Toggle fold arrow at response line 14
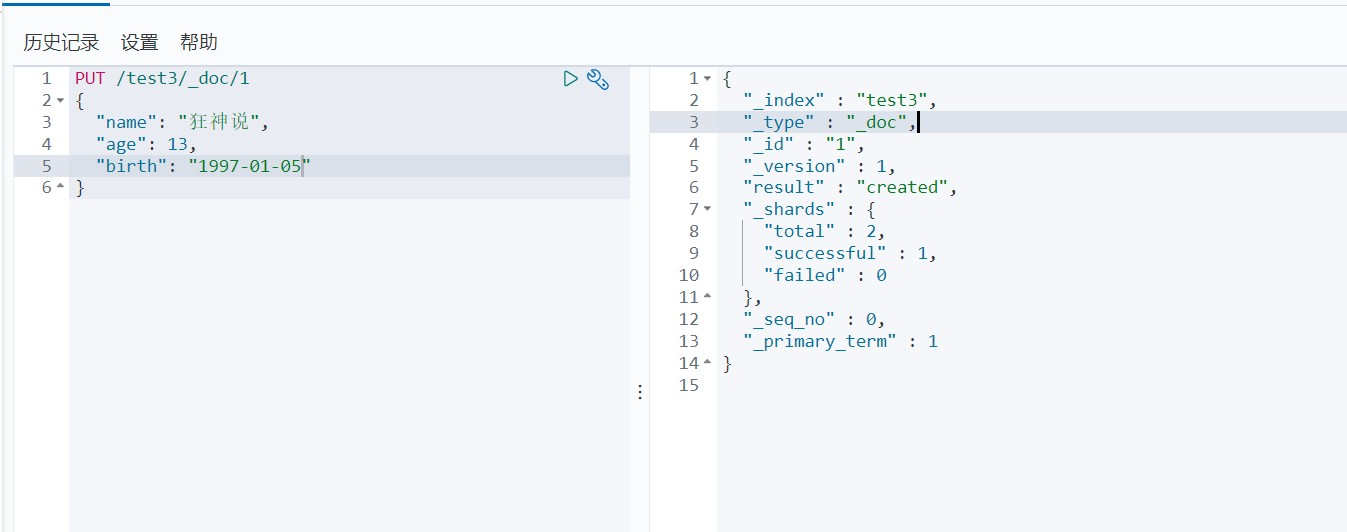 pos(708,364)
